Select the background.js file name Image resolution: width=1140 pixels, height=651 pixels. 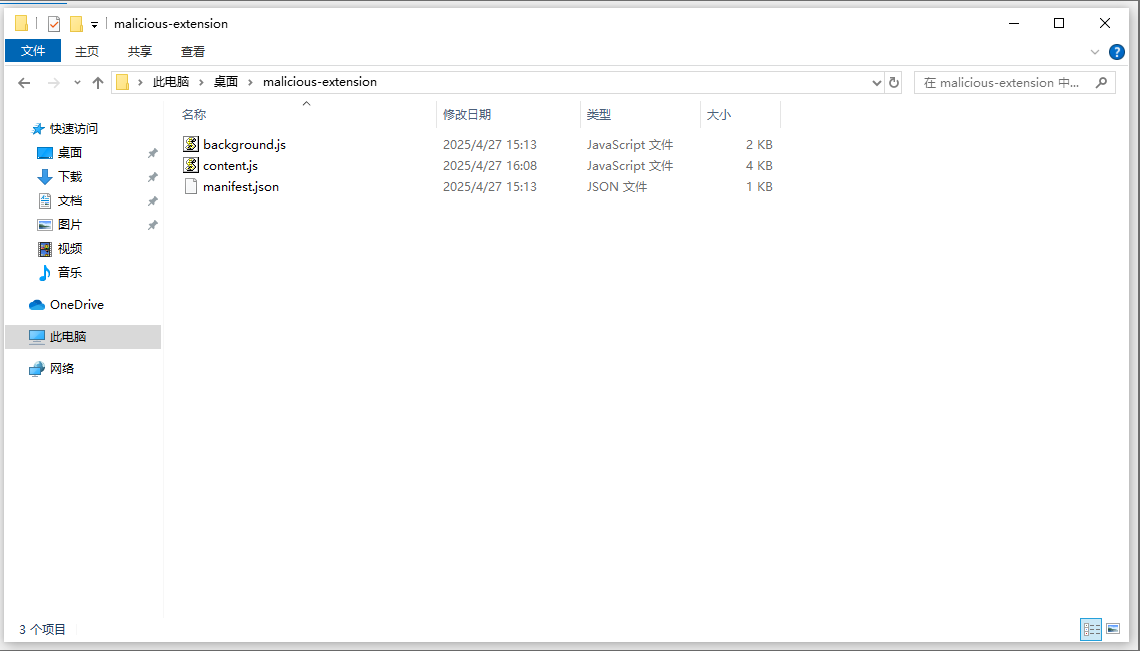pos(244,145)
